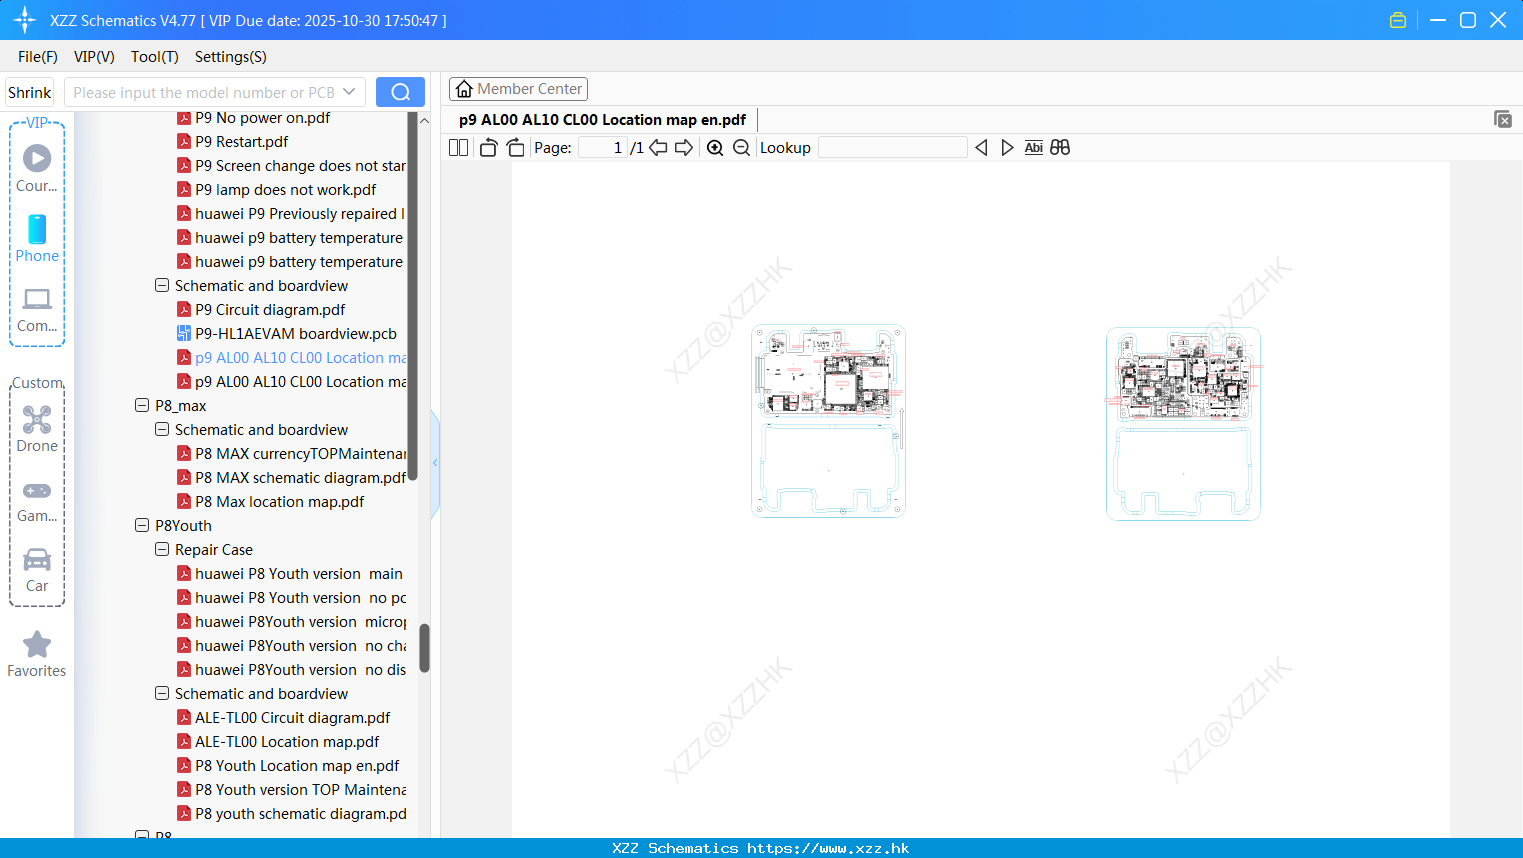Find previous lookup match
This screenshot has width=1523, height=858.
click(x=981, y=148)
